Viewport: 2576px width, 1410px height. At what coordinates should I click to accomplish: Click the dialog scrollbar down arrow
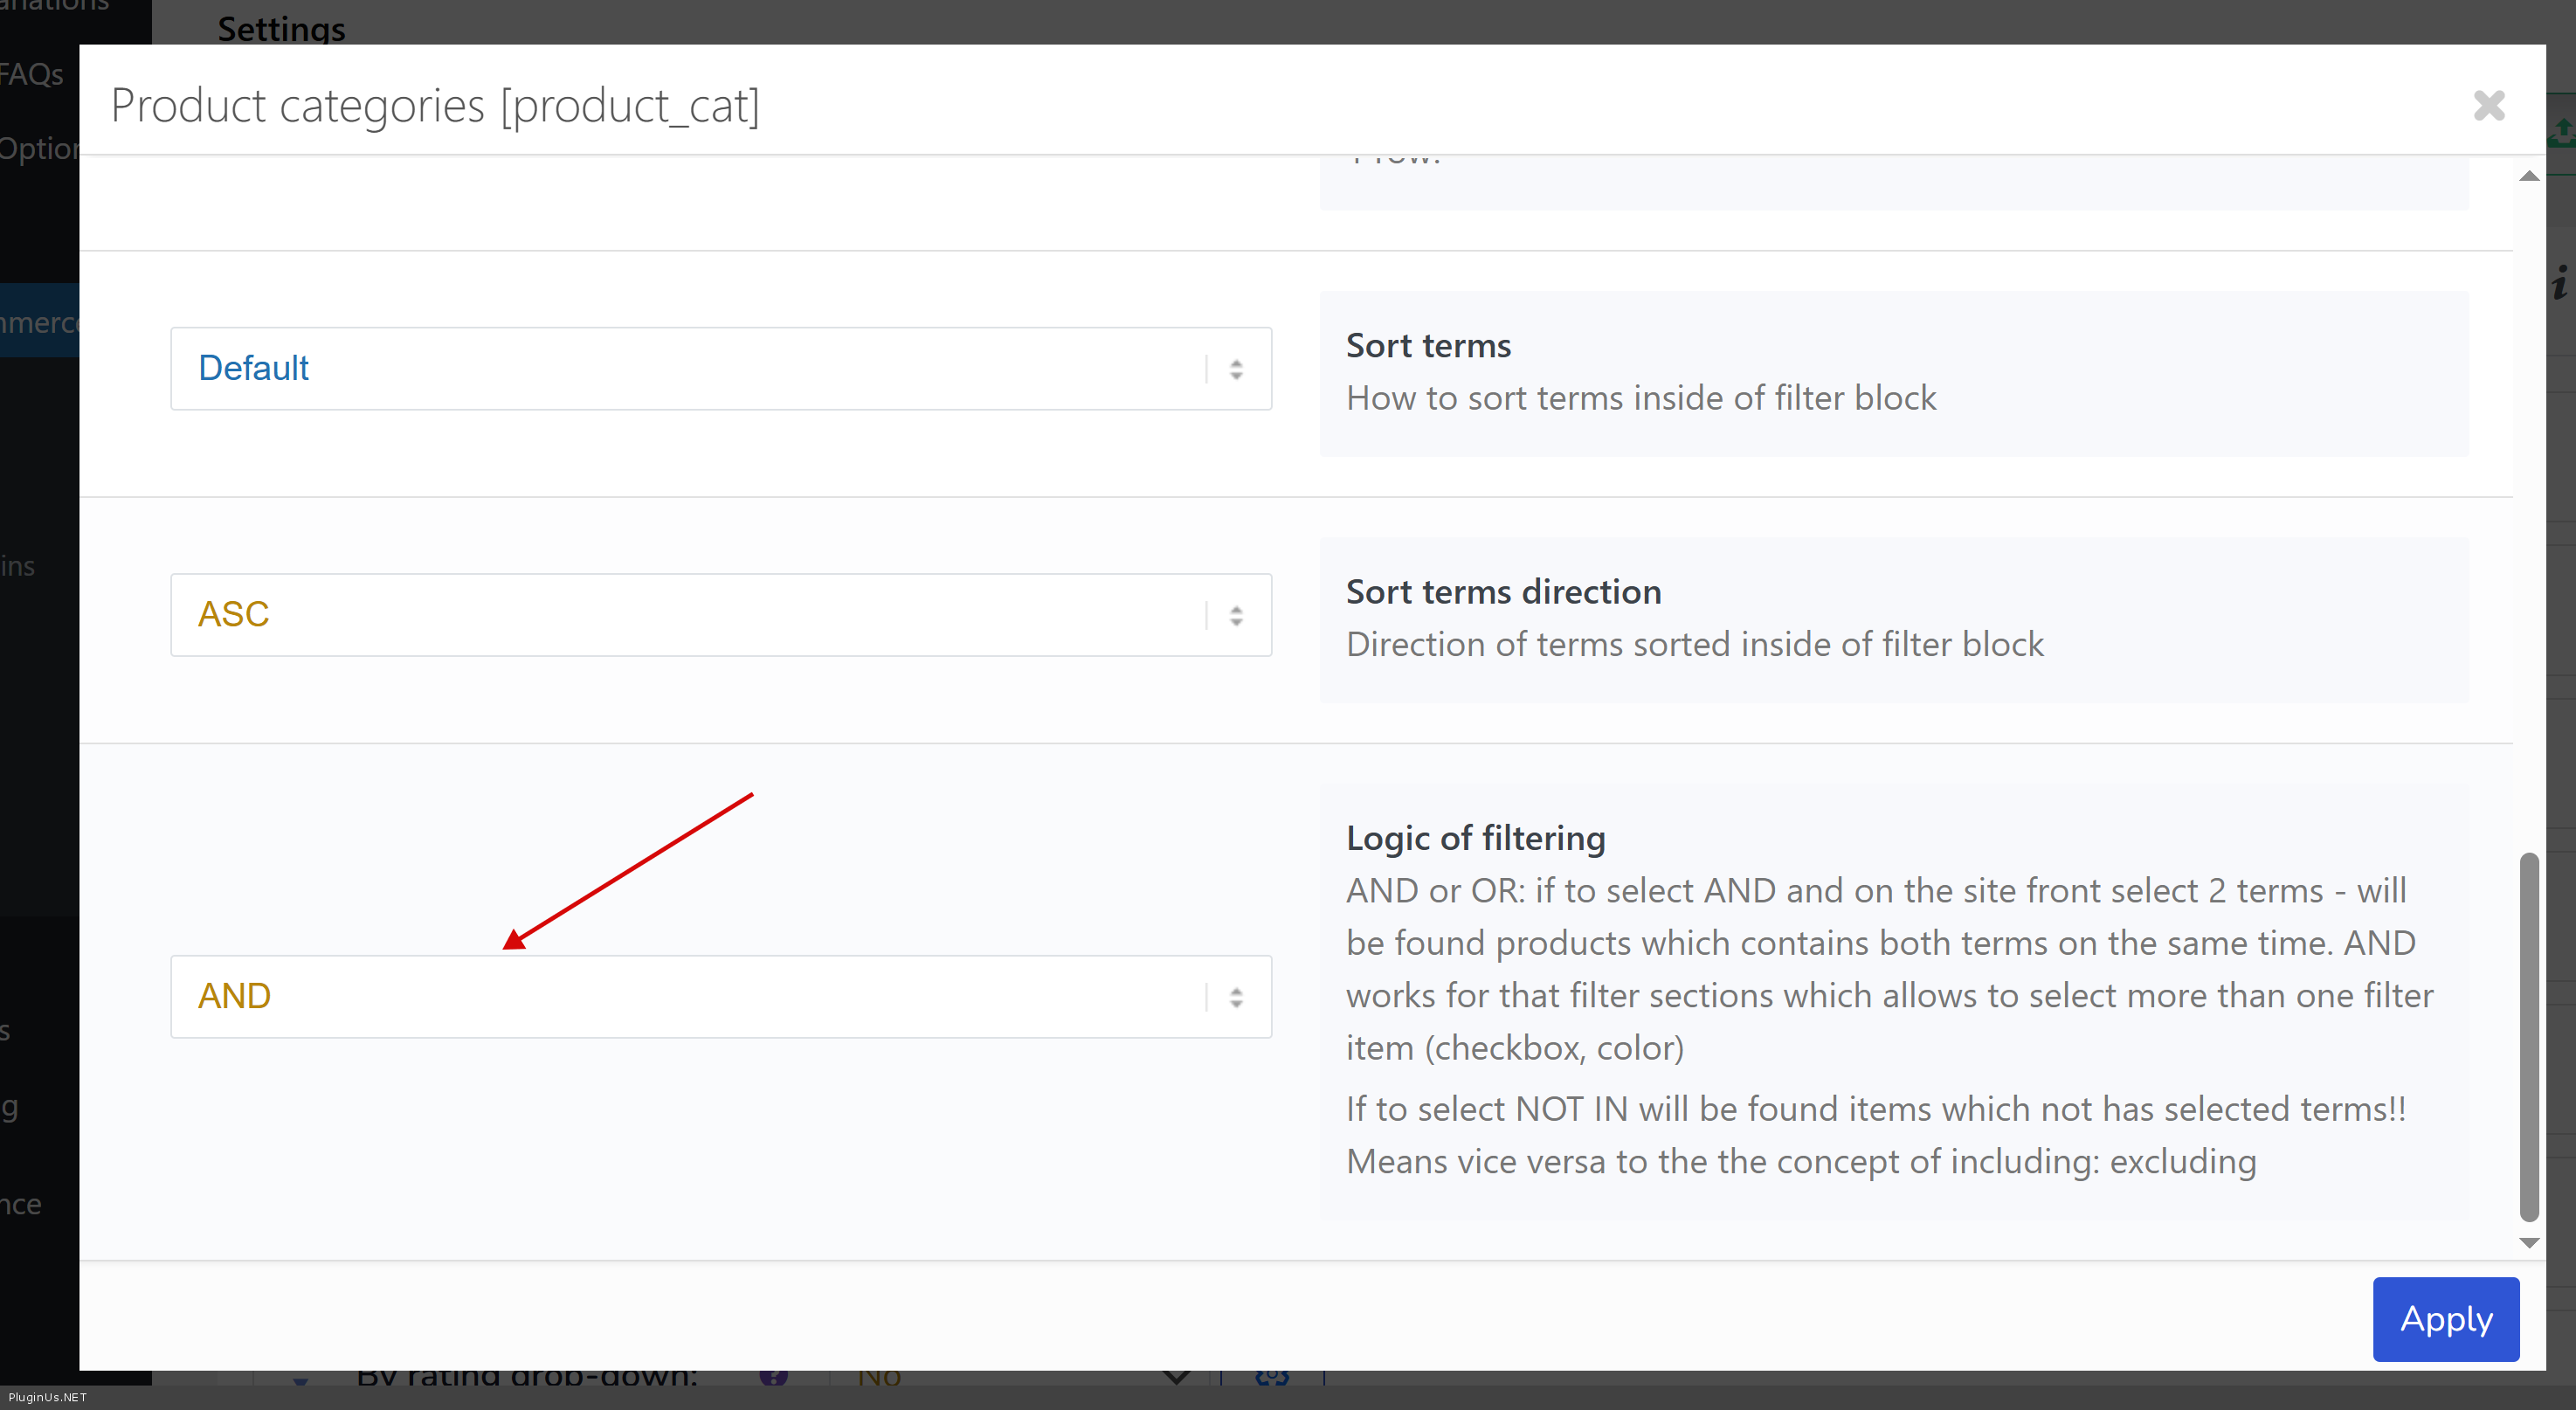pyautogui.click(x=2528, y=1243)
